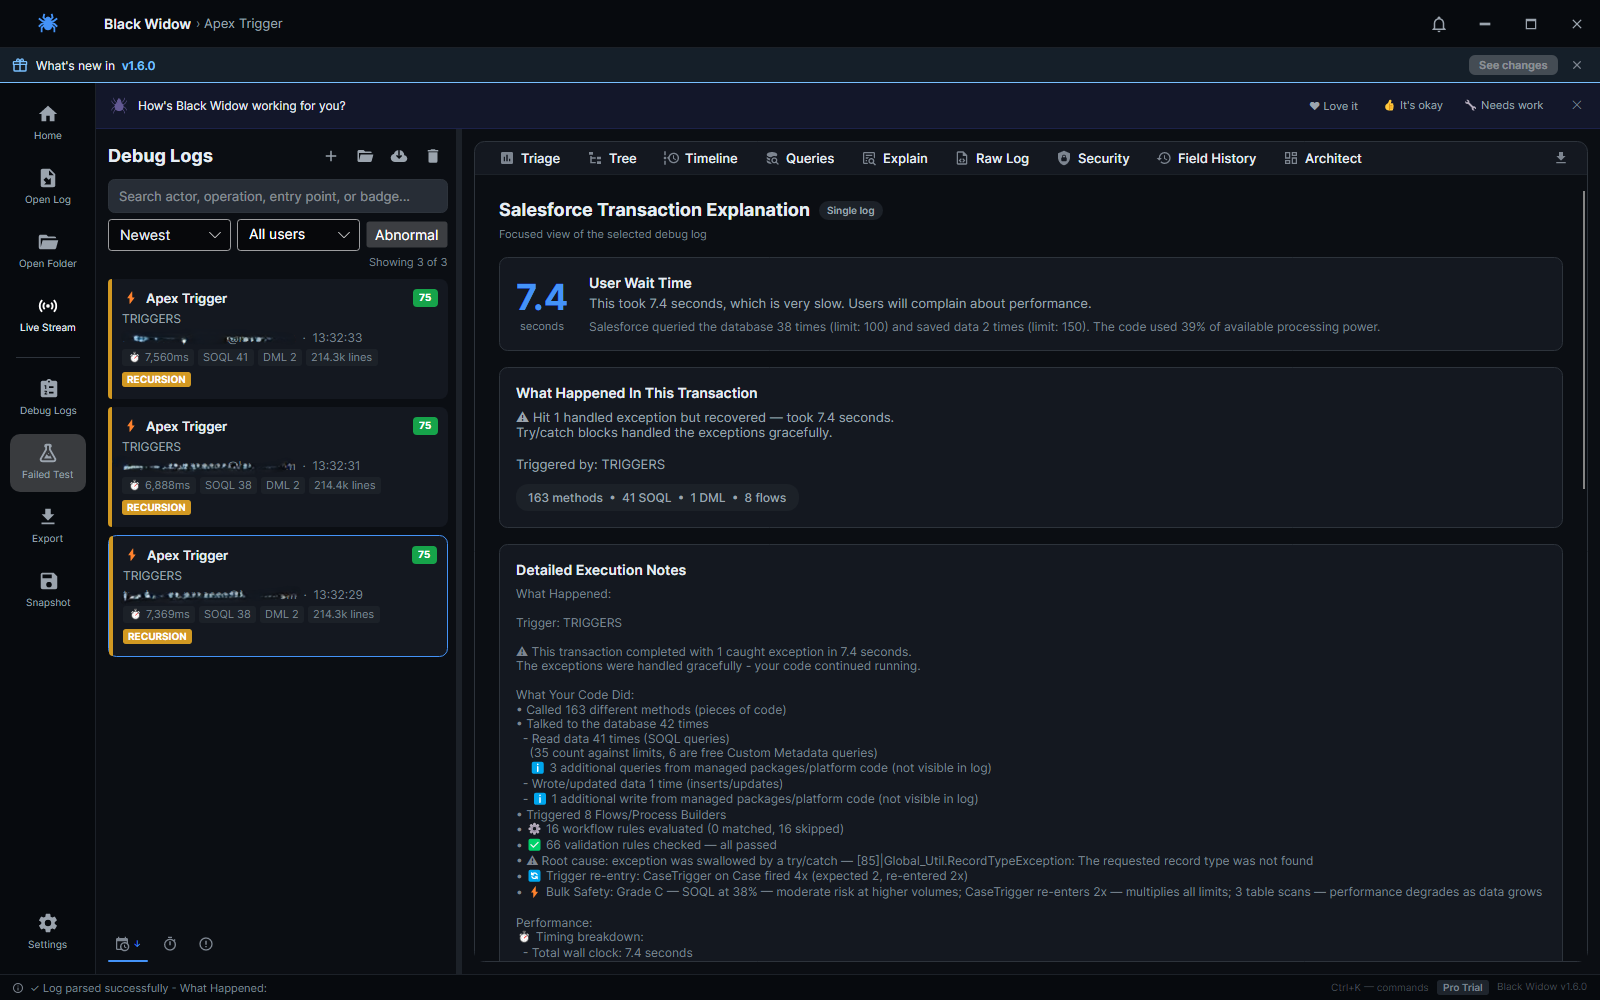Sort logs by errors using exclamation icon
The height and width of the screenshot is (1000, 1600).
point(206,944)
